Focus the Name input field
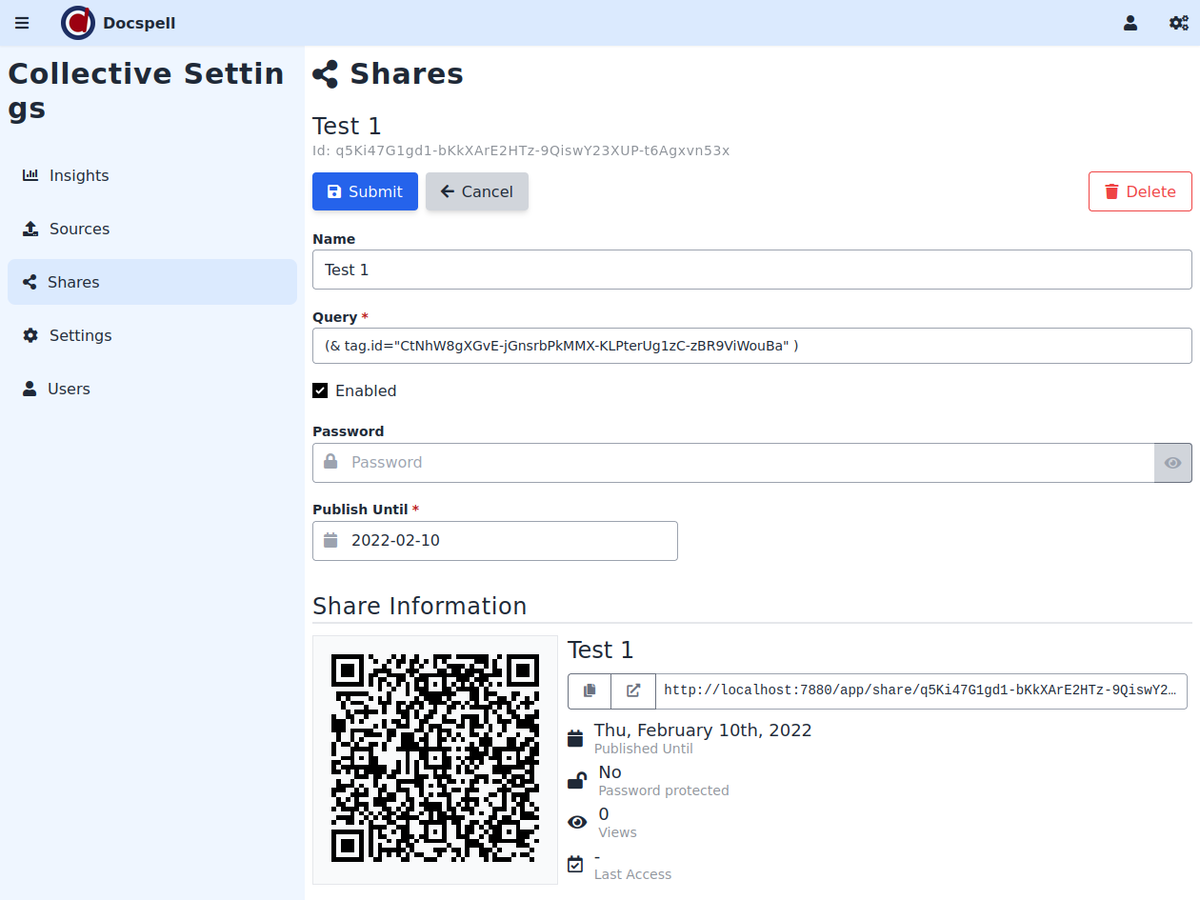The image size is (1200, 900). point(751,270)
